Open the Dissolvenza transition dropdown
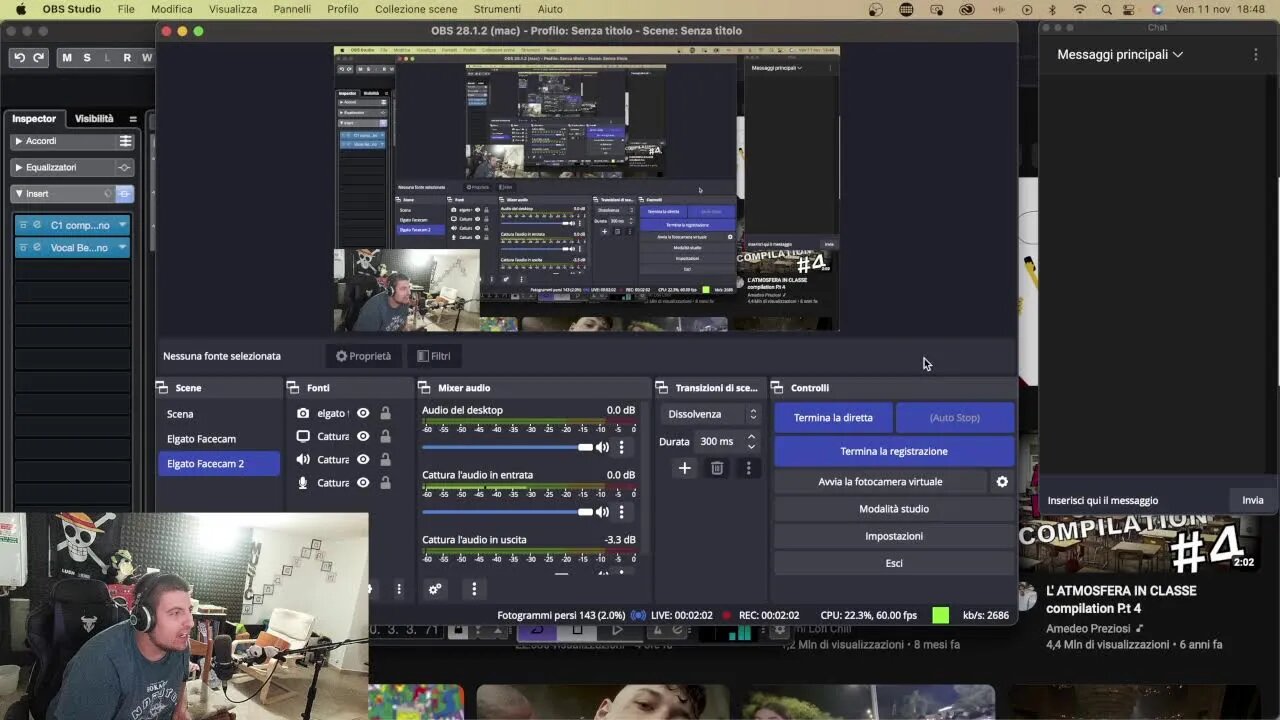The width and height of the screenshot is (1280, 720). [710, 414]
